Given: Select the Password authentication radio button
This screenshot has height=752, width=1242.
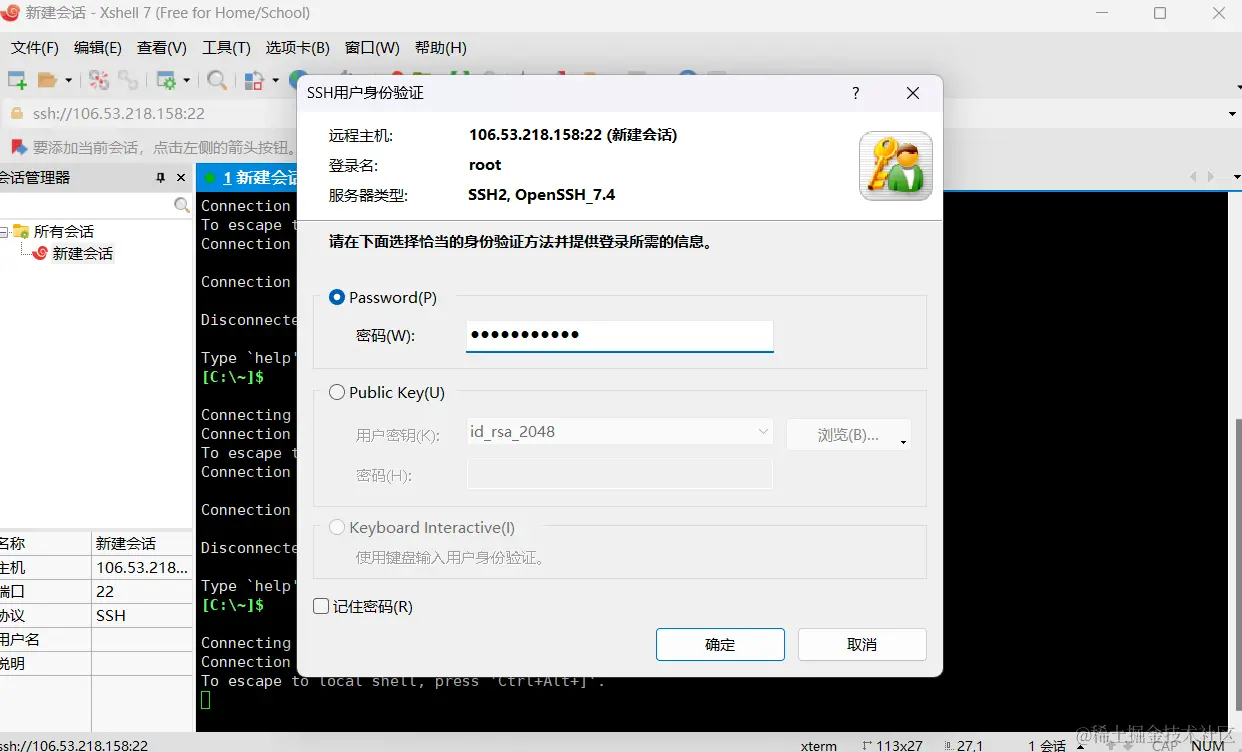Looking at the screenshot, I should click(337, 297).
